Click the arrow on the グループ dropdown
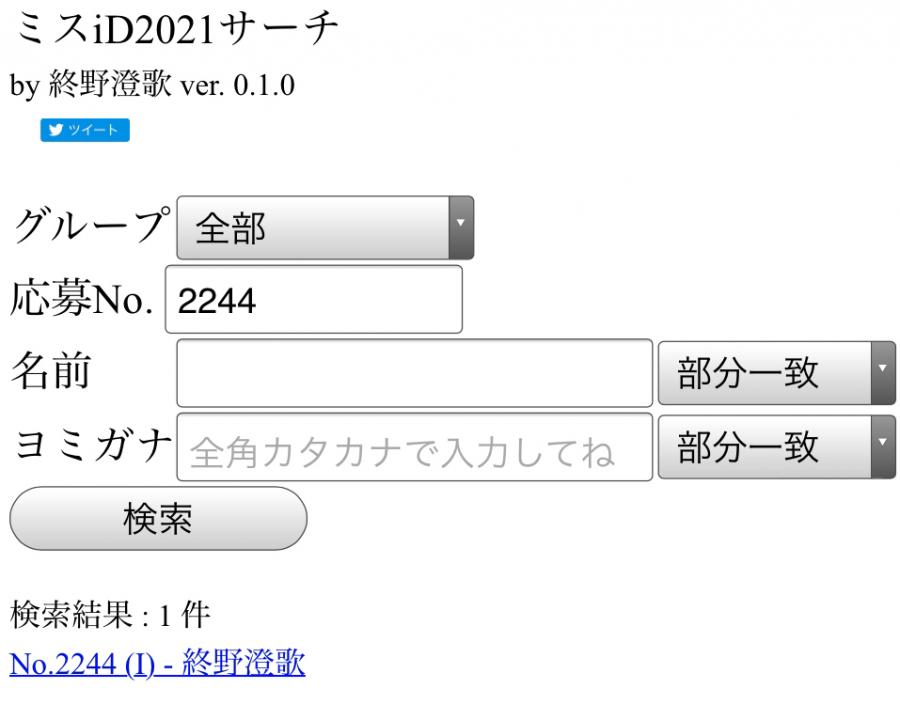 pos(459,228)
